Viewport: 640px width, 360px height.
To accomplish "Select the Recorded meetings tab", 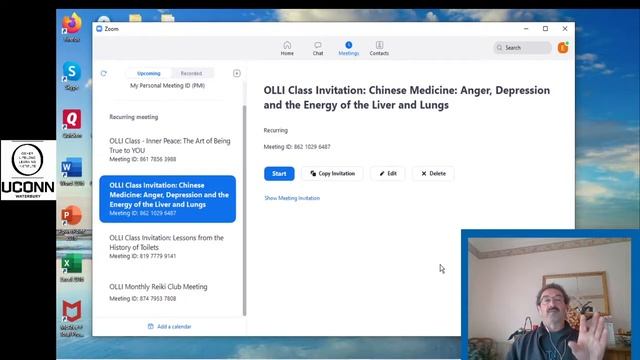I will coord(191,73).
